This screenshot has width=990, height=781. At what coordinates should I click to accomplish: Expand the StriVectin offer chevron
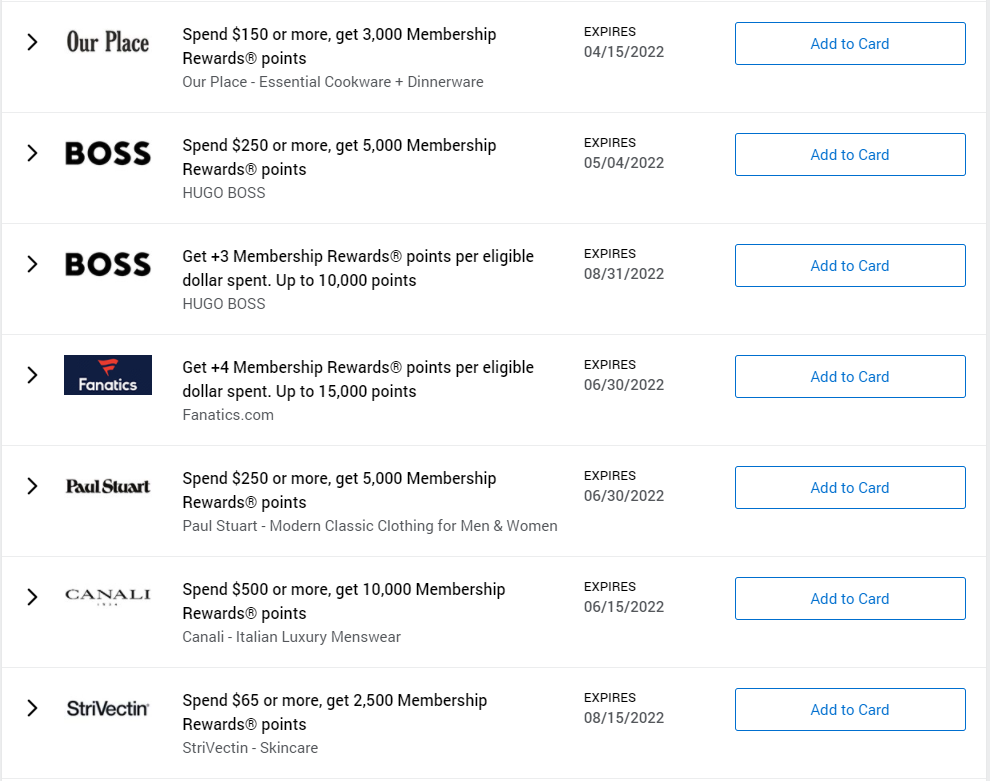click(32, 709)
